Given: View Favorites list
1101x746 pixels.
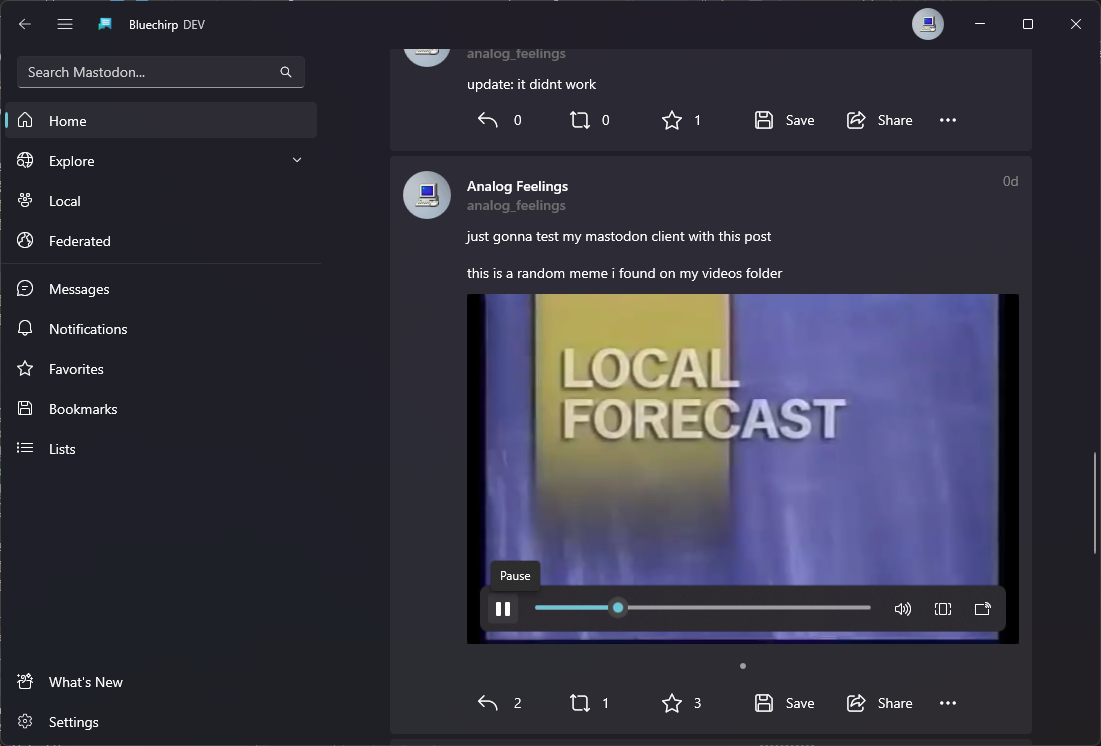Looking at the screenshot, I should tap(161, 369).
